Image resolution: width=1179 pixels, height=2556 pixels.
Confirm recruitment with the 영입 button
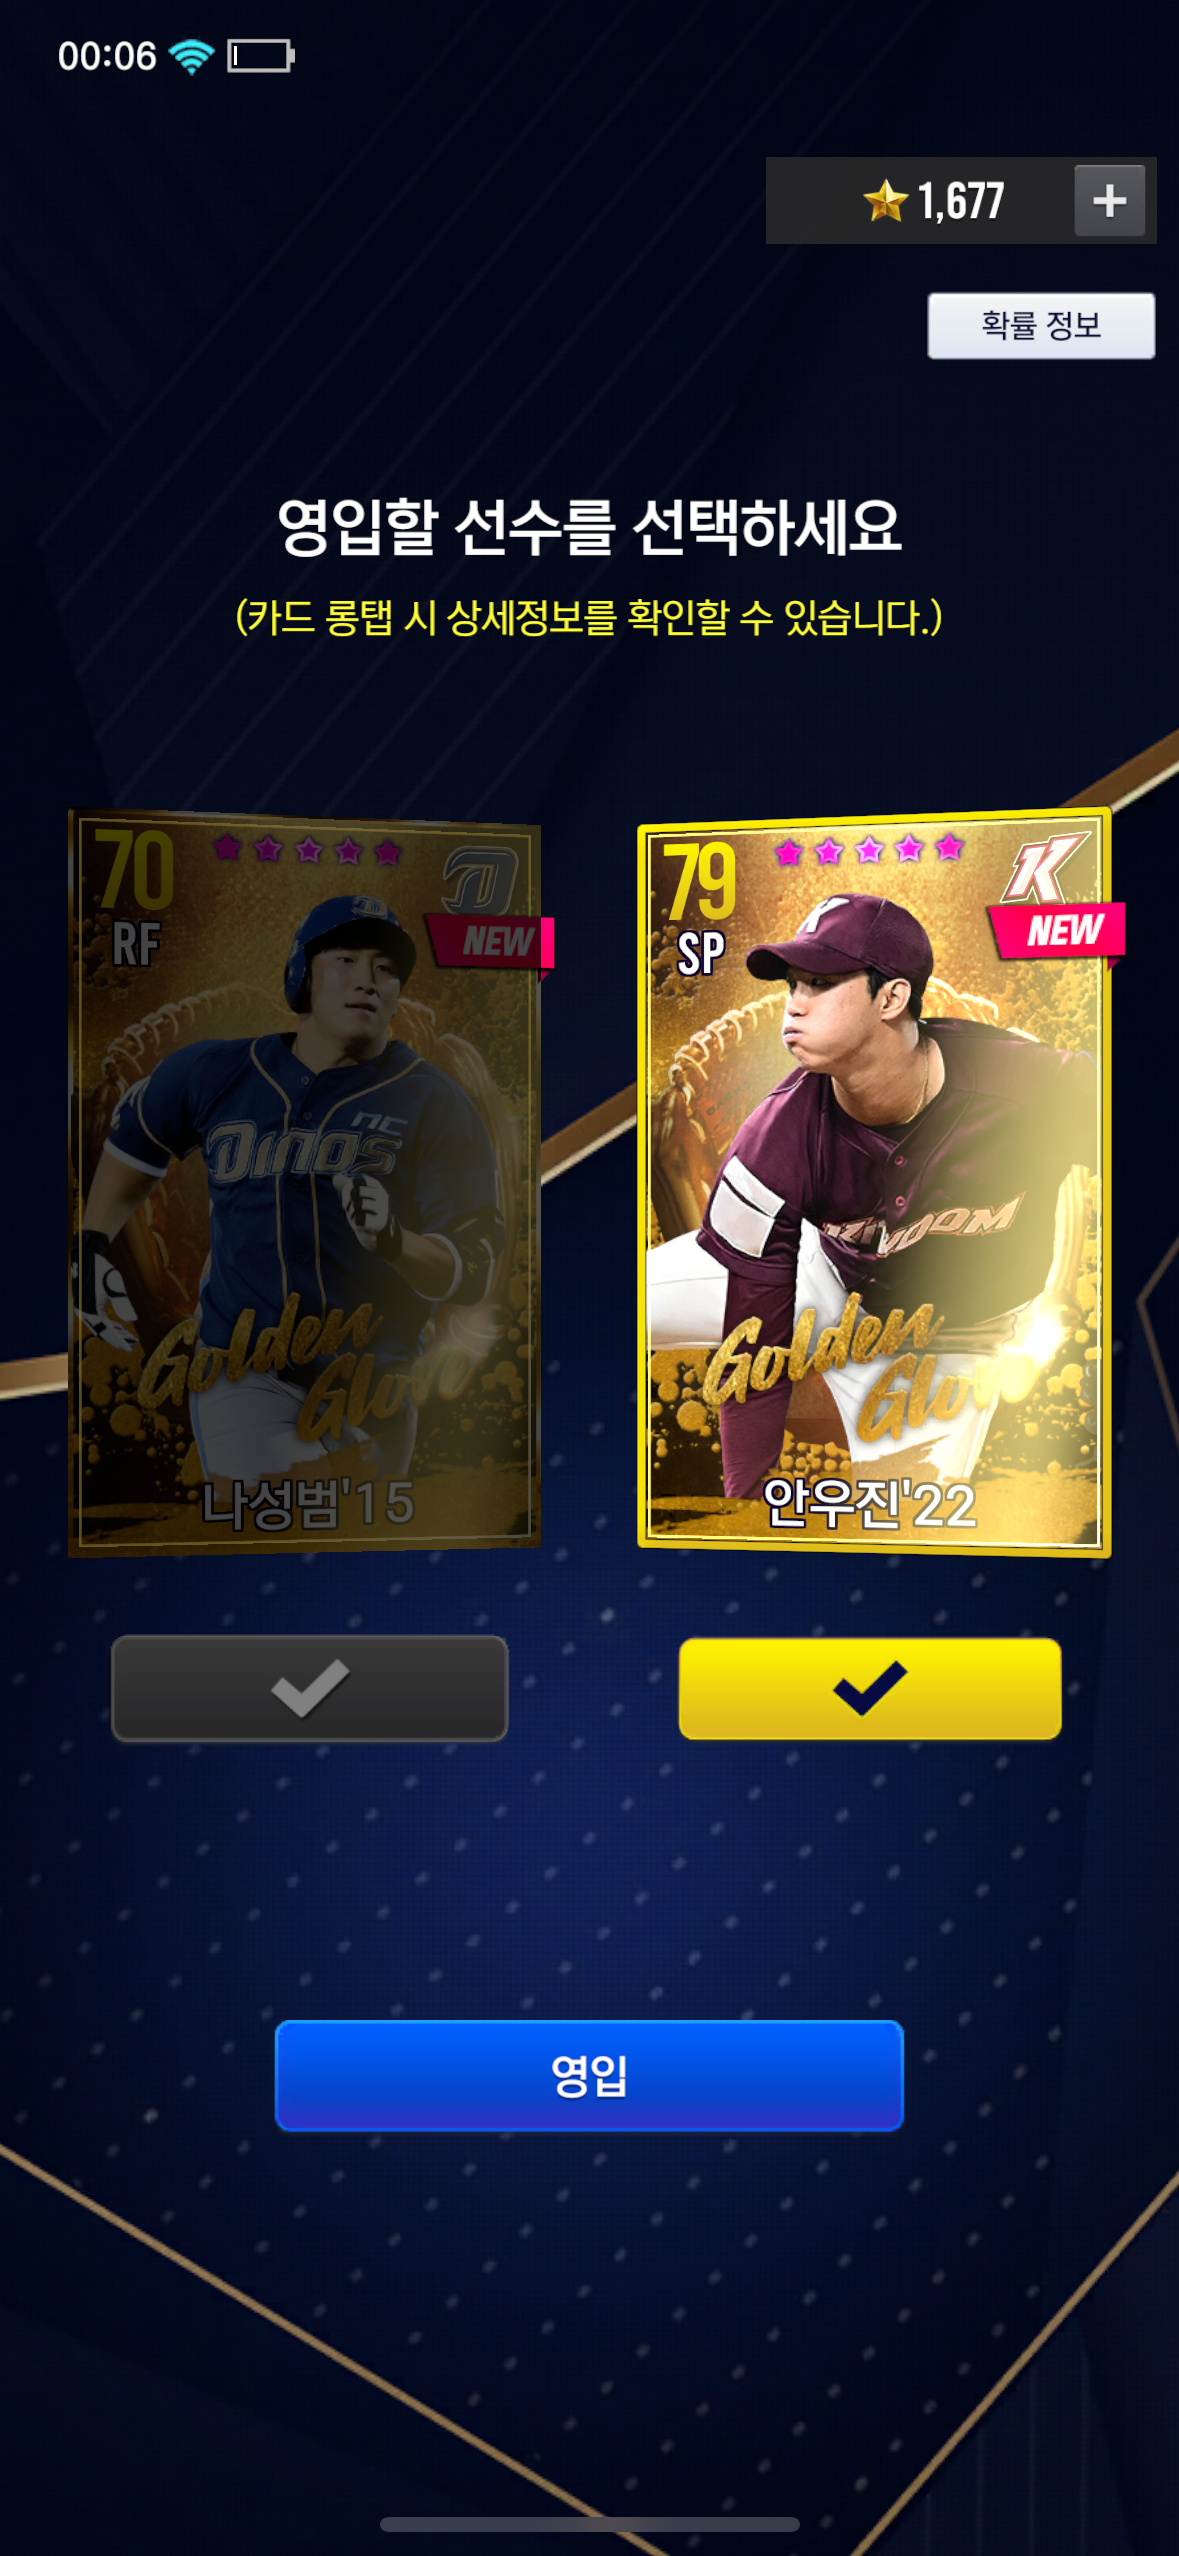pyautogui.click(x=589, y=2075)
